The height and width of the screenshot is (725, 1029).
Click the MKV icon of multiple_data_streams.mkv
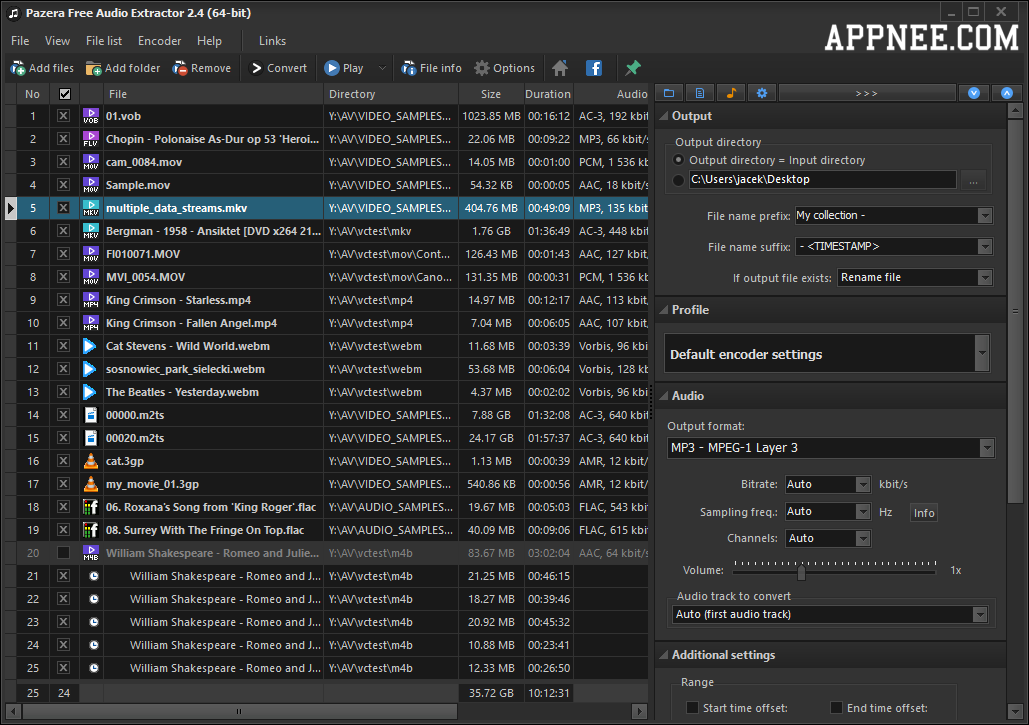click(91, 208)
